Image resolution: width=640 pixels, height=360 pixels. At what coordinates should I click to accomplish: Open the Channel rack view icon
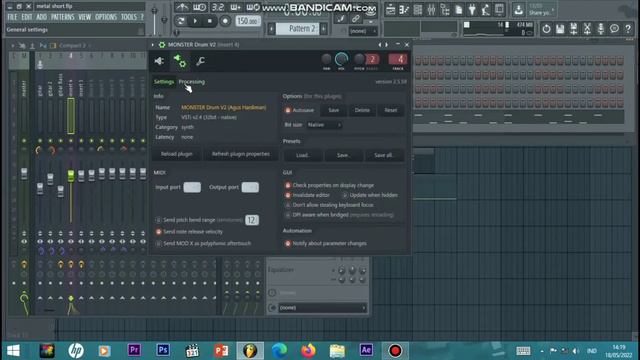point(418,9)
